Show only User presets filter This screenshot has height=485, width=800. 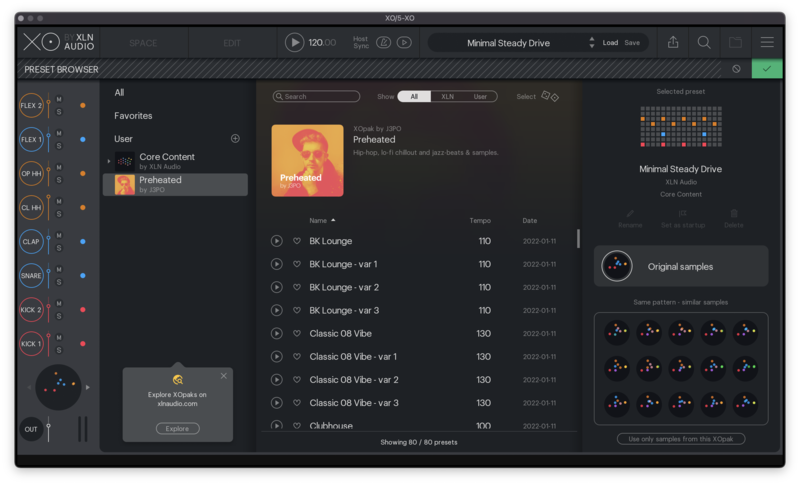(x=480, y=96)
